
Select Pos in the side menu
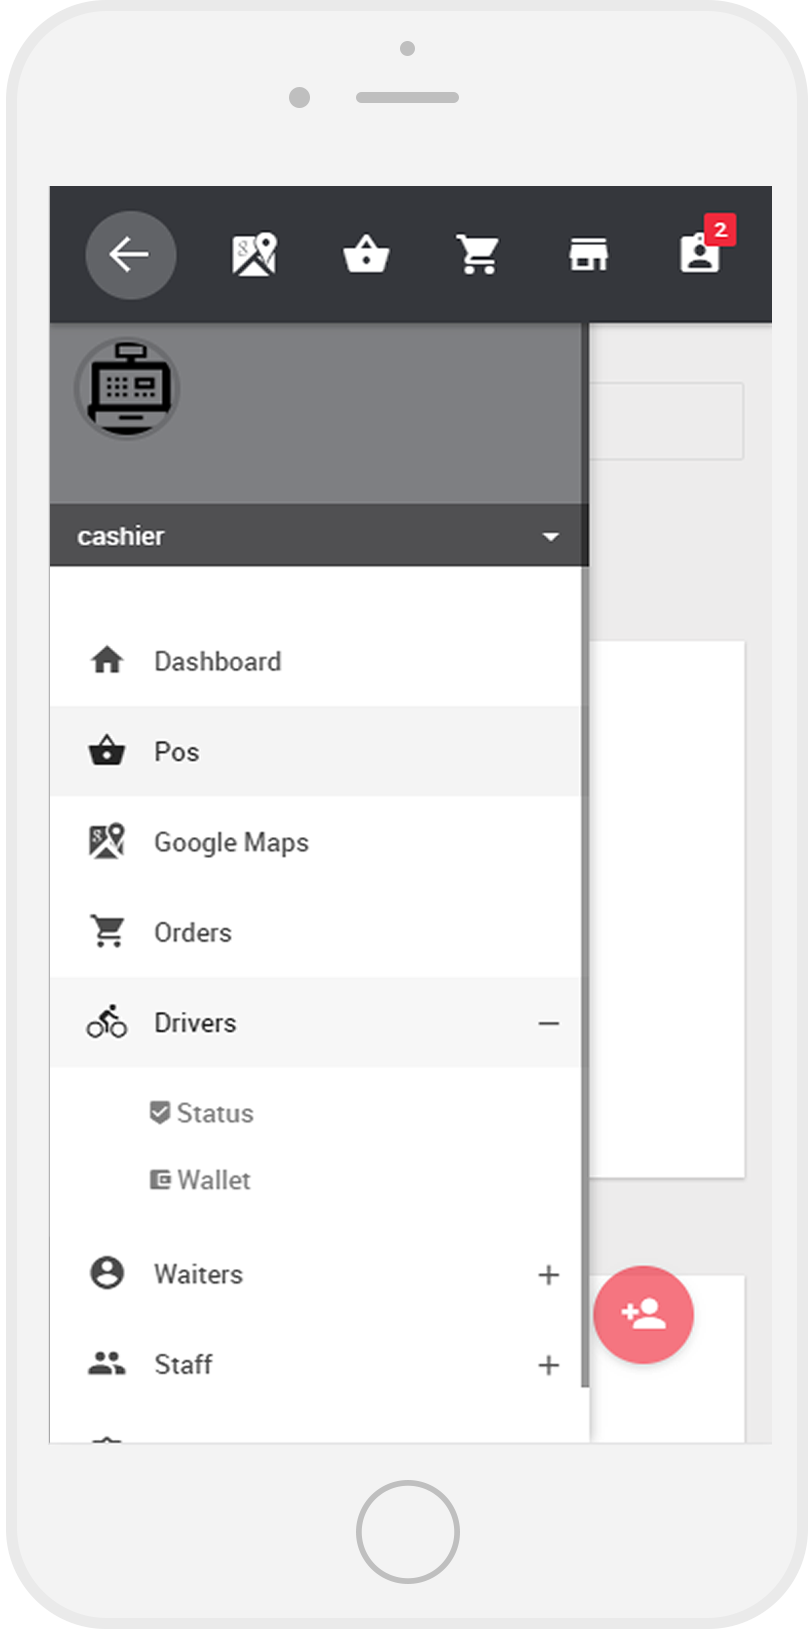(x=177, y=752)
